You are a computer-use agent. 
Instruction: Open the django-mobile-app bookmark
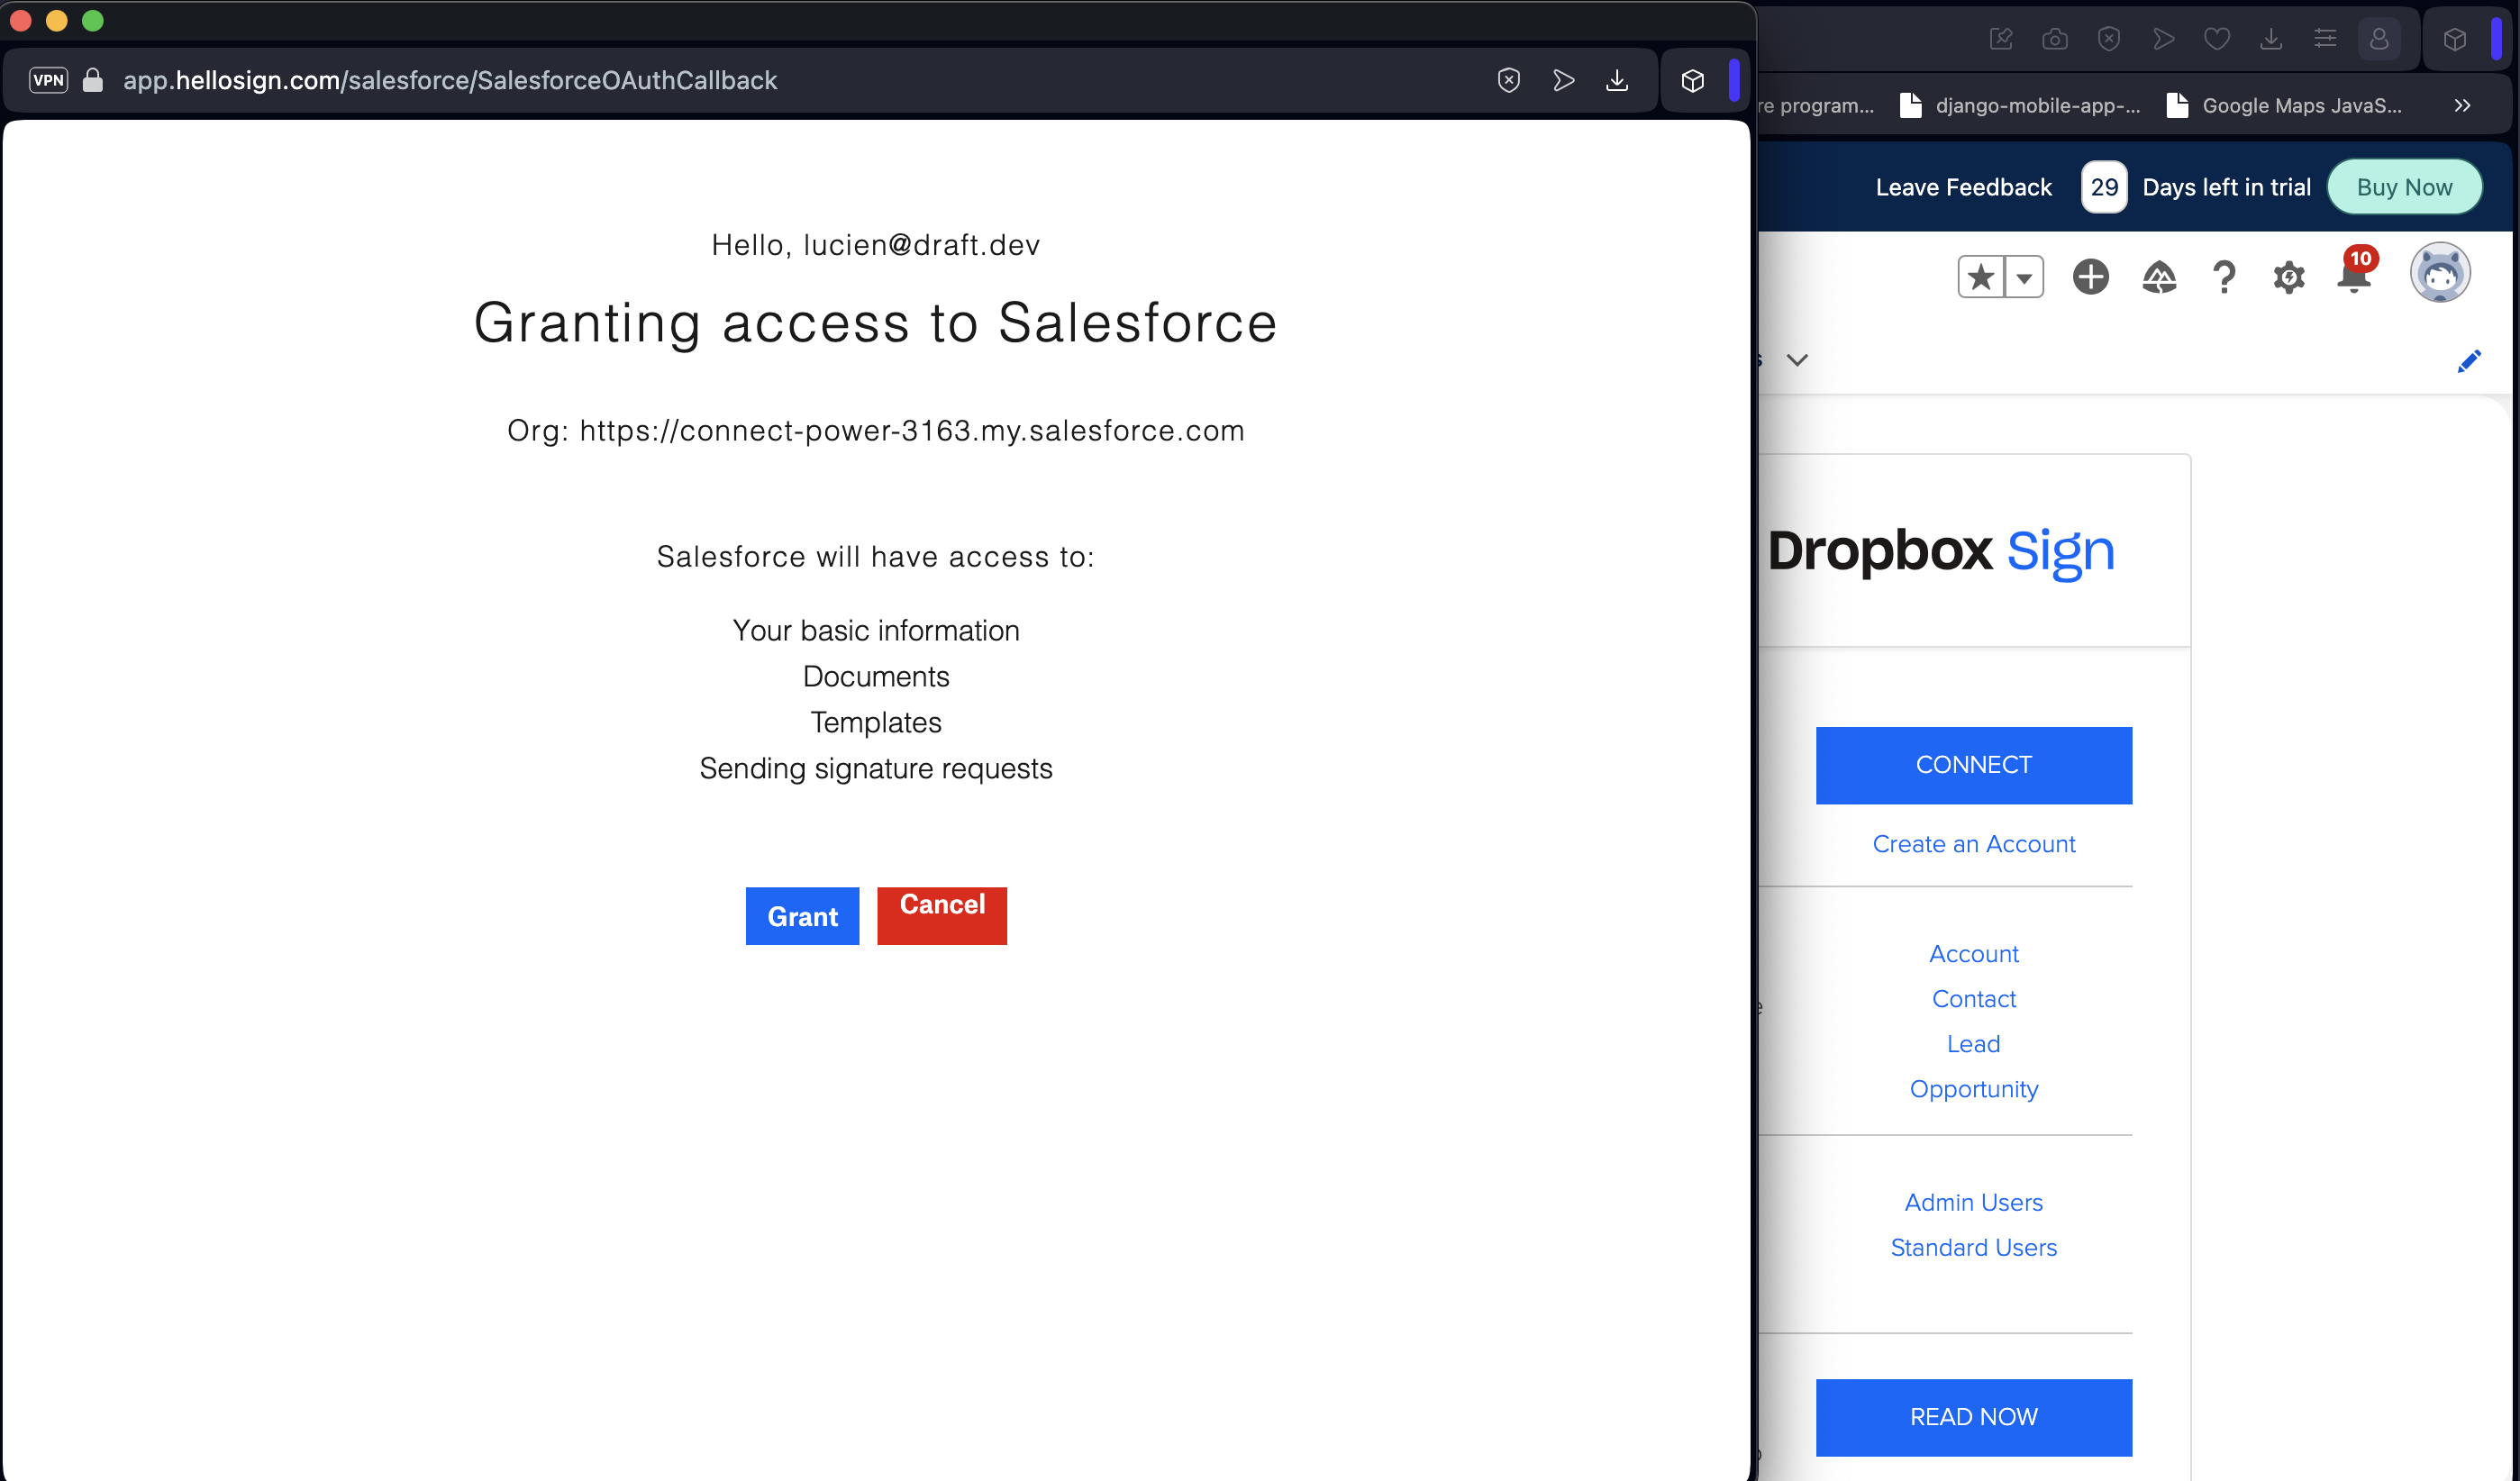[x=2021, y=105]
